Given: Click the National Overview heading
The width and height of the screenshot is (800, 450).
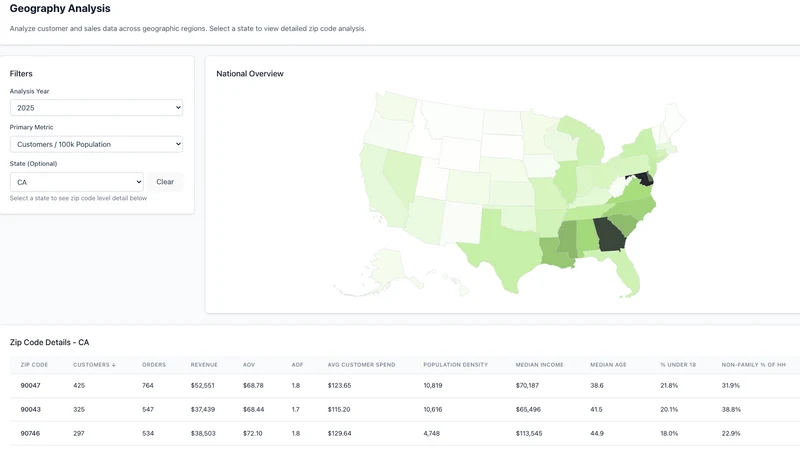Looking at the screenshot, I should click(x=250, y=73).
